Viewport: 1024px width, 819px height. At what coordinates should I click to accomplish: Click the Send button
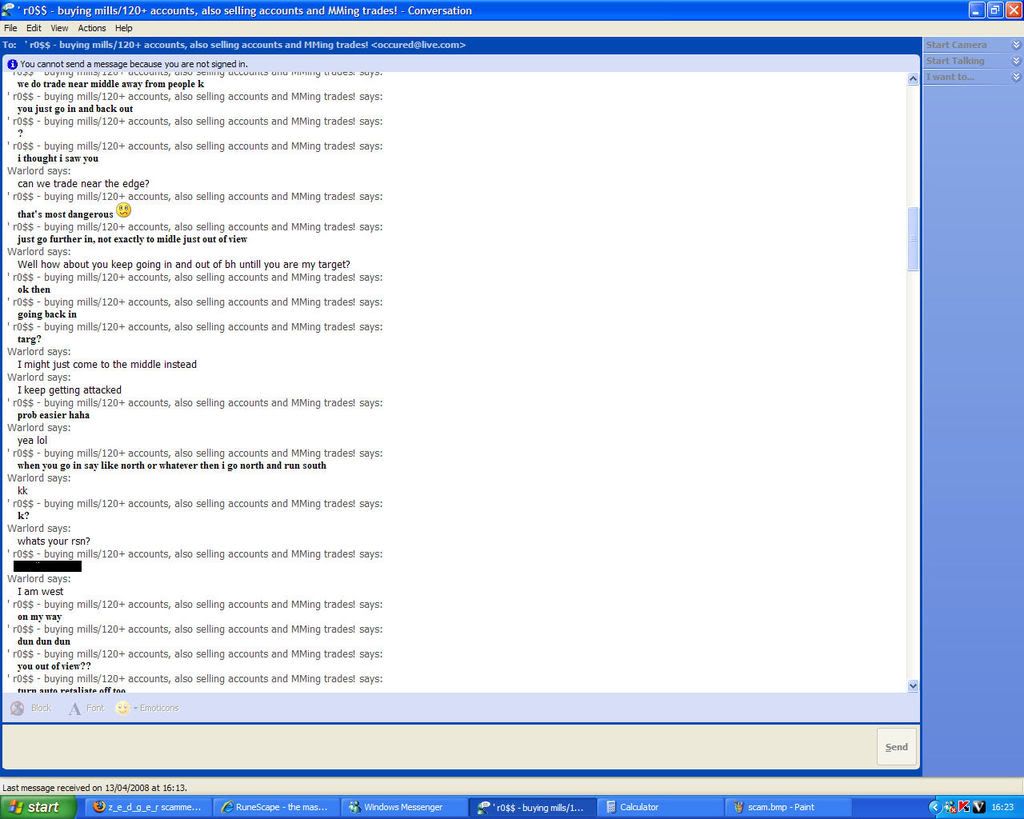[896, 747]
